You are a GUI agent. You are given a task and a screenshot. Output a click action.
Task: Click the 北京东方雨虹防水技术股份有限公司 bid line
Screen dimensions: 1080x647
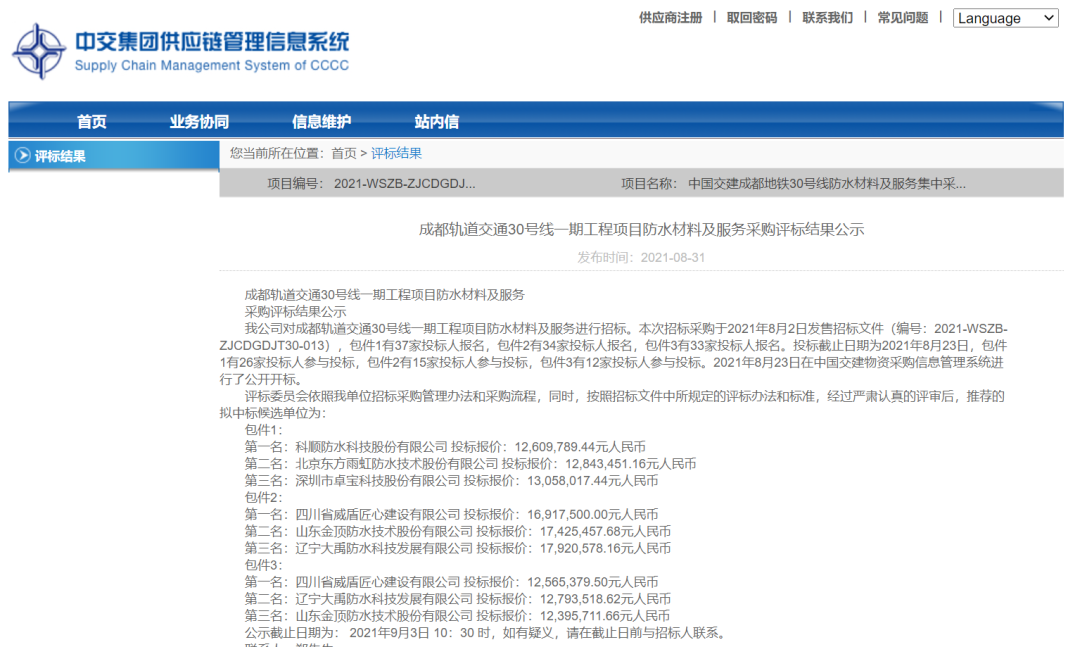click(x=470, y=464)
